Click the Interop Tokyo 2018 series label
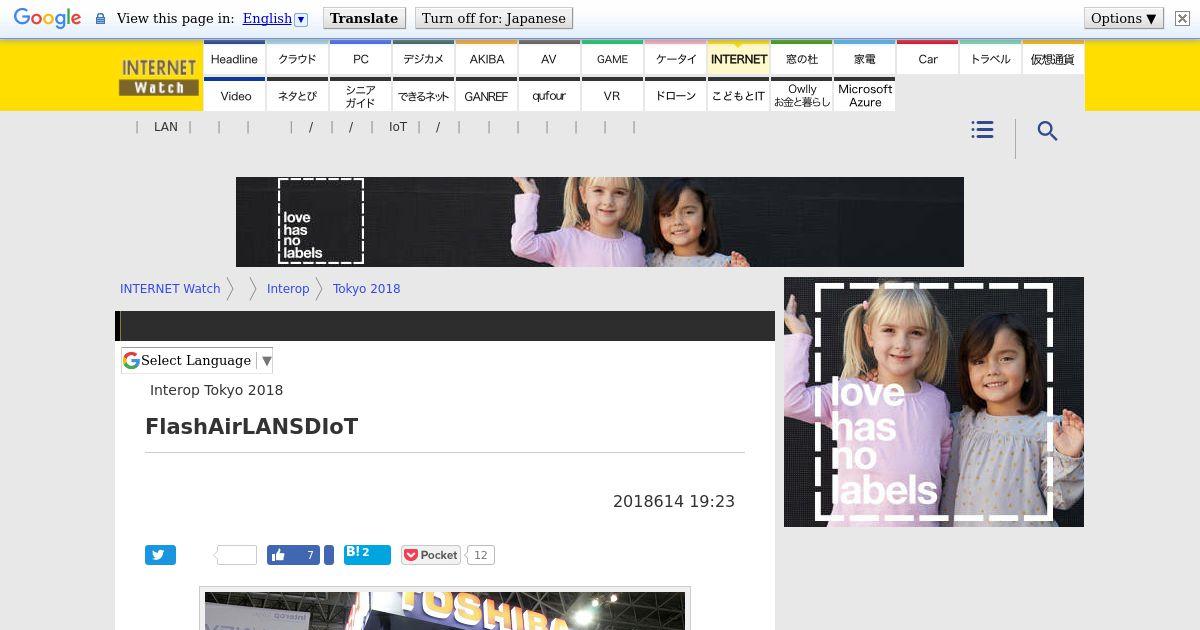Viewport: 1200px width, 630px height. click(x=216, y=390)
